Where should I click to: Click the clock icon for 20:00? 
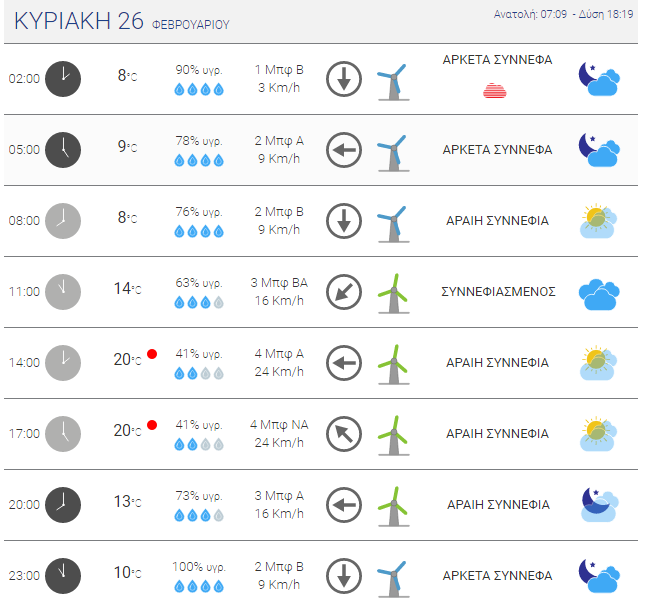pos(63,505)
